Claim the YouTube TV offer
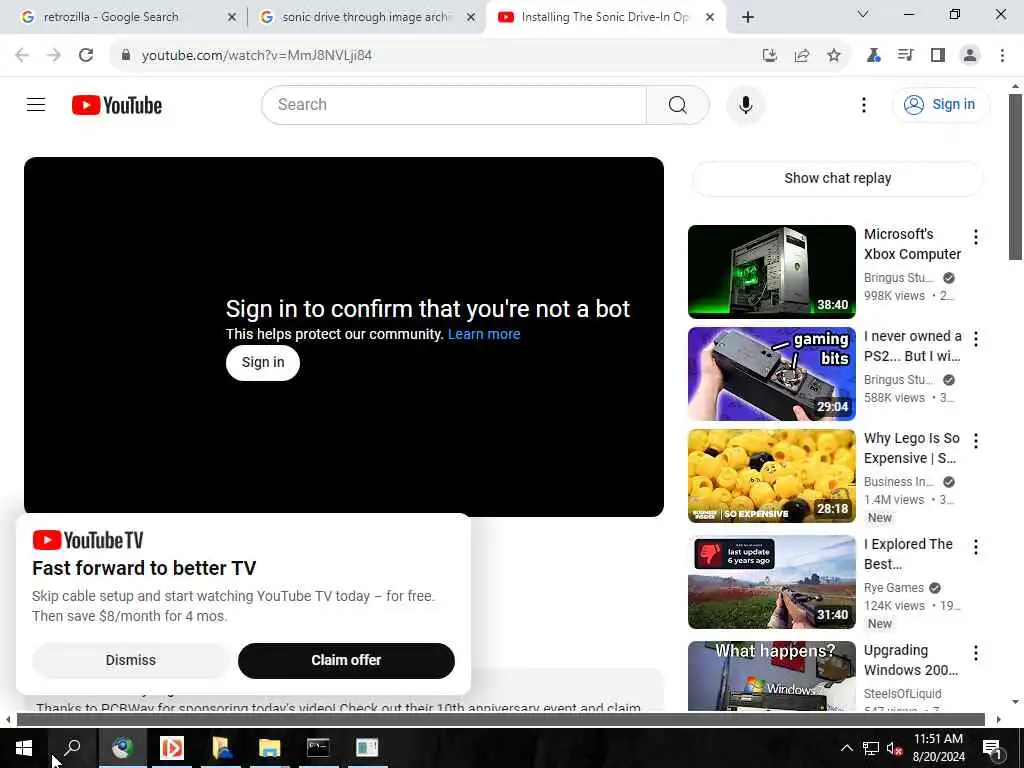The height and width of the screenshot is (768, 1024). tap(346, 660)
